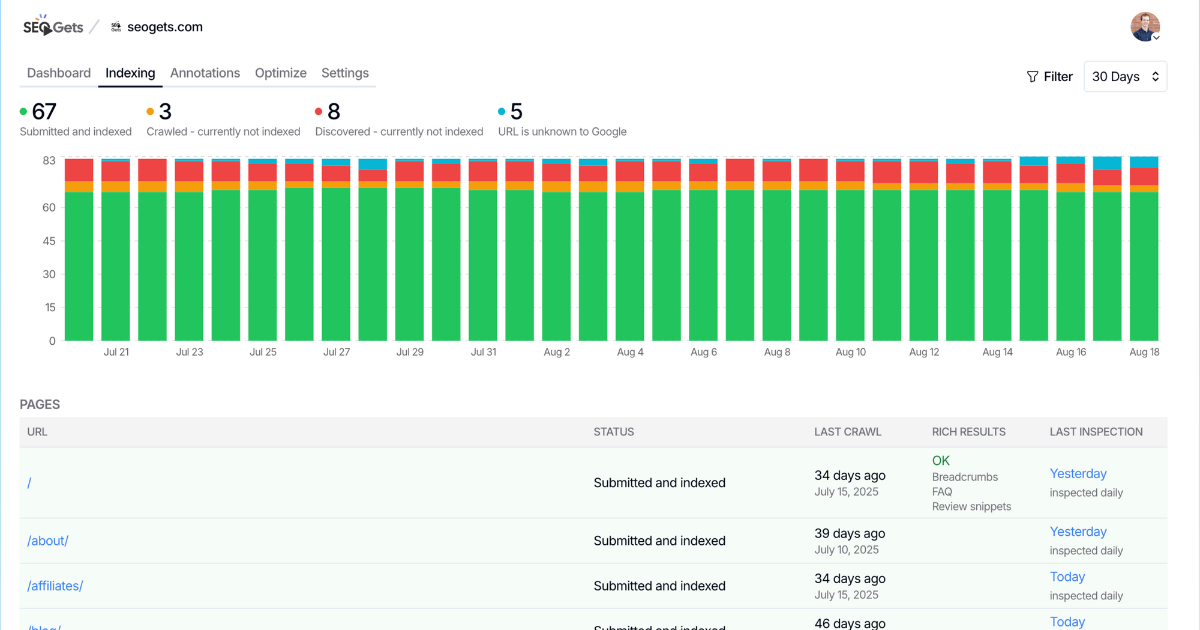Viewport: 1200px width, 630px height.
Task: Switch to the Dashboard tab
Action: coord(58,73)
